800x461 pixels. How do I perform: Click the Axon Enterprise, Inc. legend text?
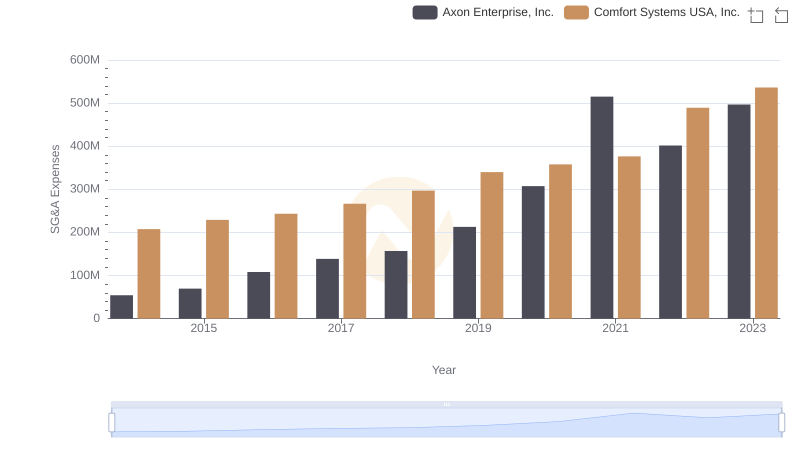498,12
